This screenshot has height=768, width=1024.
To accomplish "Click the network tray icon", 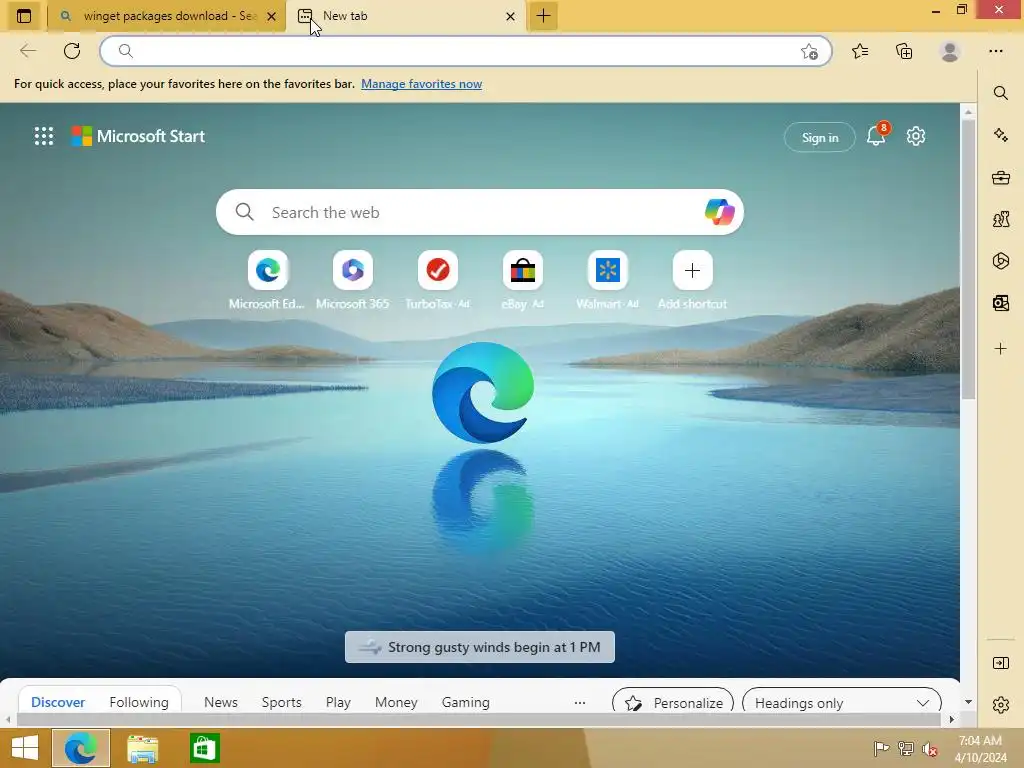I will pyautogui.click(x=906, y=748).
